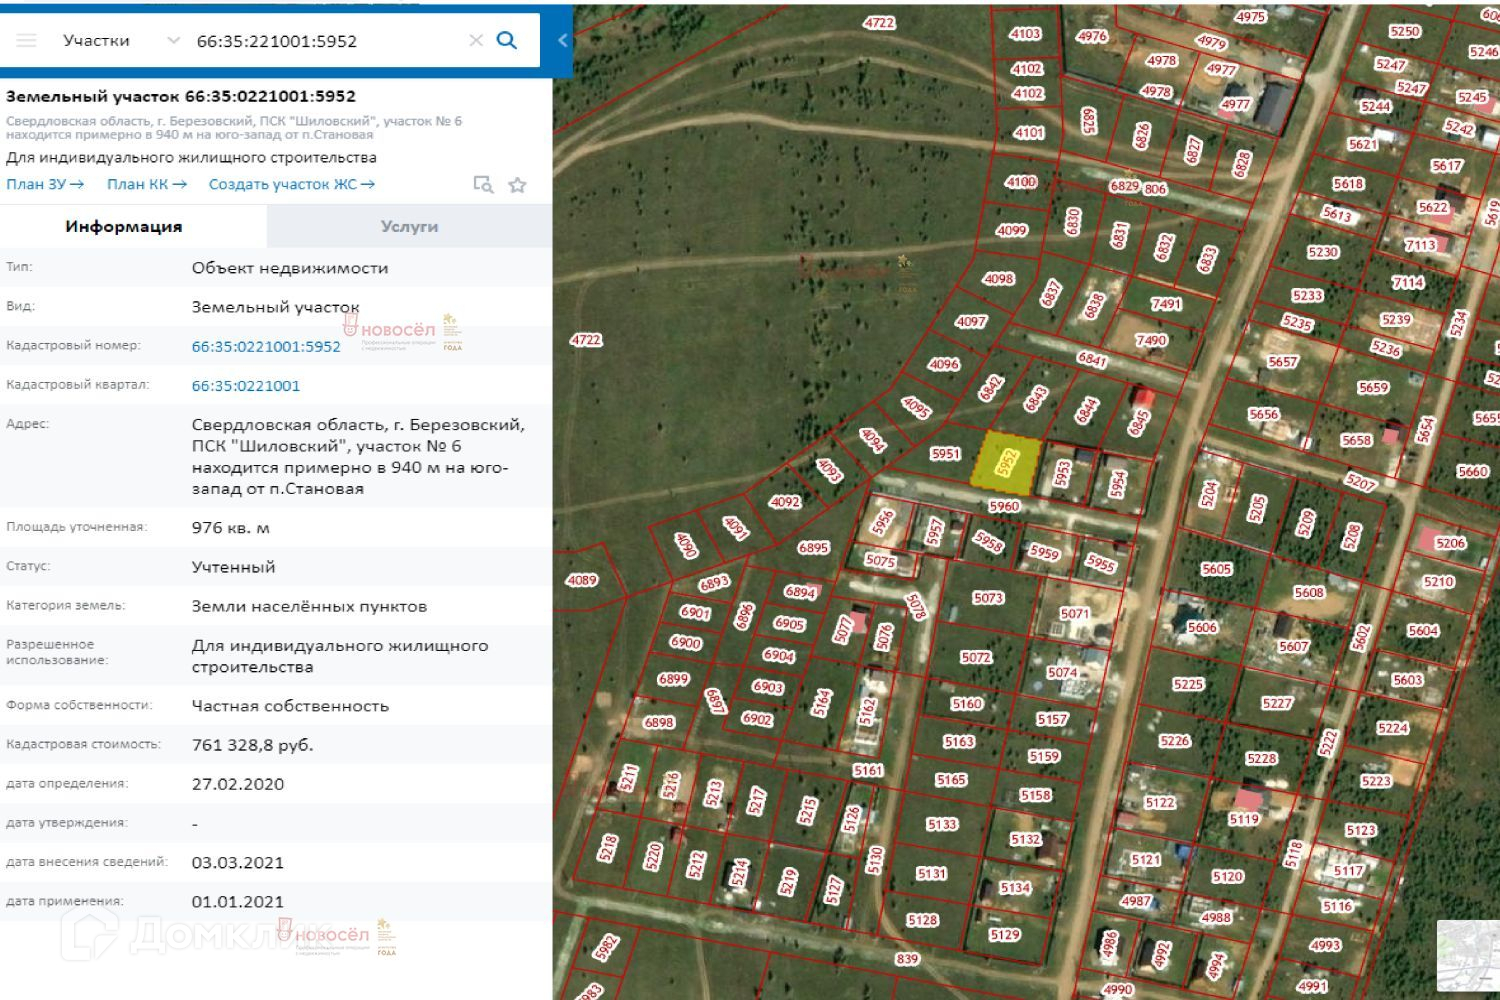The height and width of the screenshot is (1000, 1500).
Task: Click the date 03.03.2021
Action: point(238,863)
